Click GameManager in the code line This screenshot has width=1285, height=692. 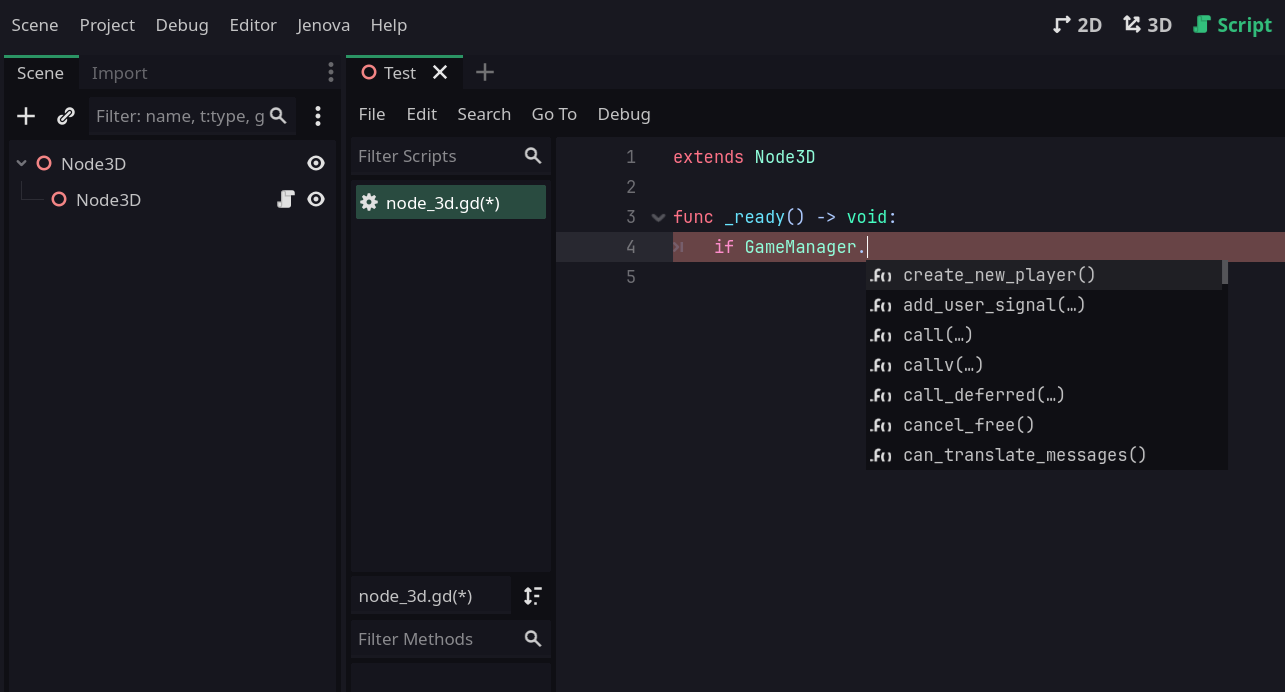click(800, 247)
